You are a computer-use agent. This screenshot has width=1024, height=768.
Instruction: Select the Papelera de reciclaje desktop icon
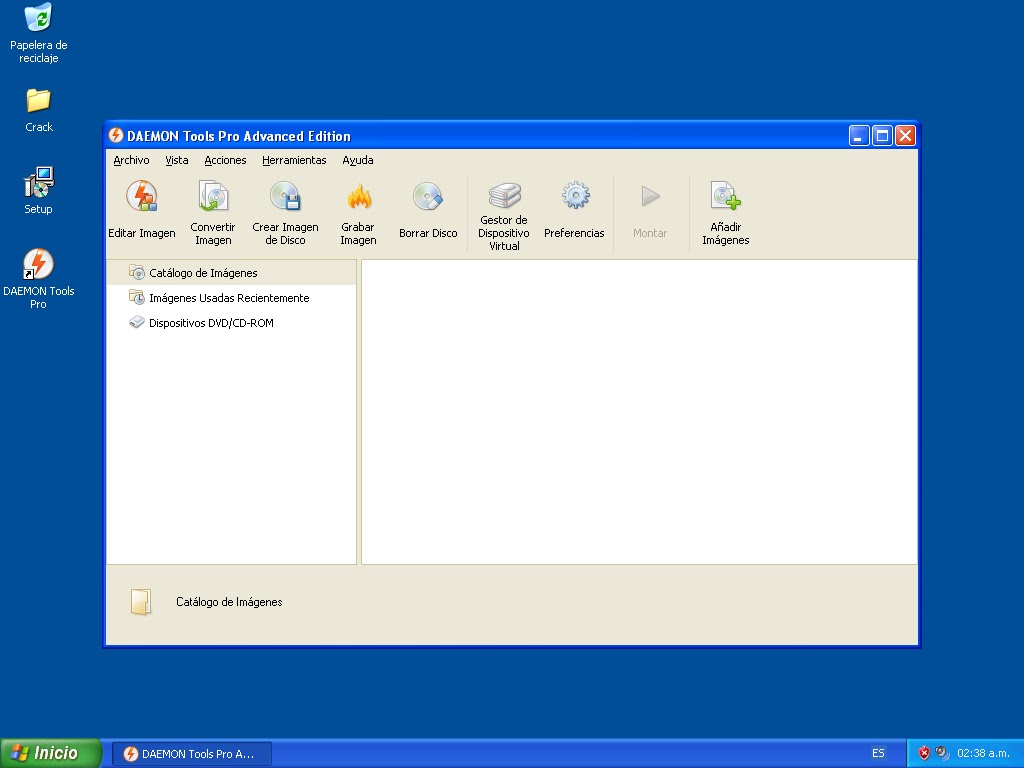[39, 33]
